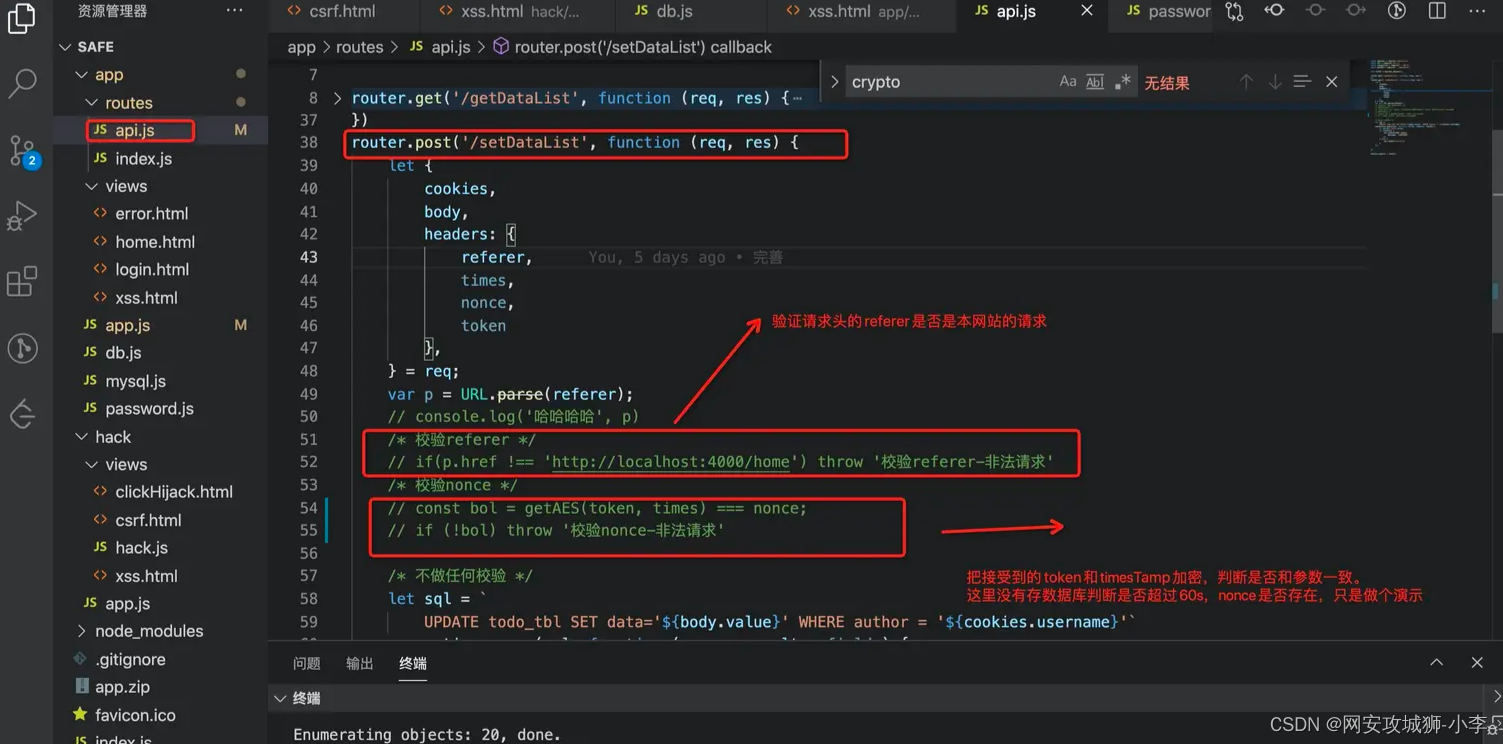
Task: Open home.html in Explorer
Action: click(x=155, y=242)
